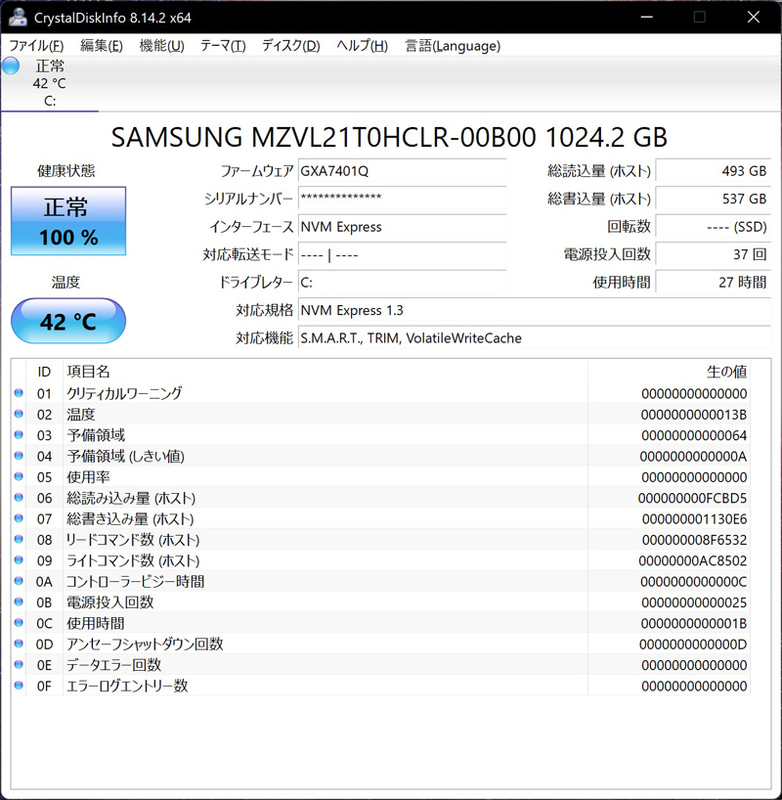782x800 pixels.
Task: Select the 使用率 row text
Action: 88,477
